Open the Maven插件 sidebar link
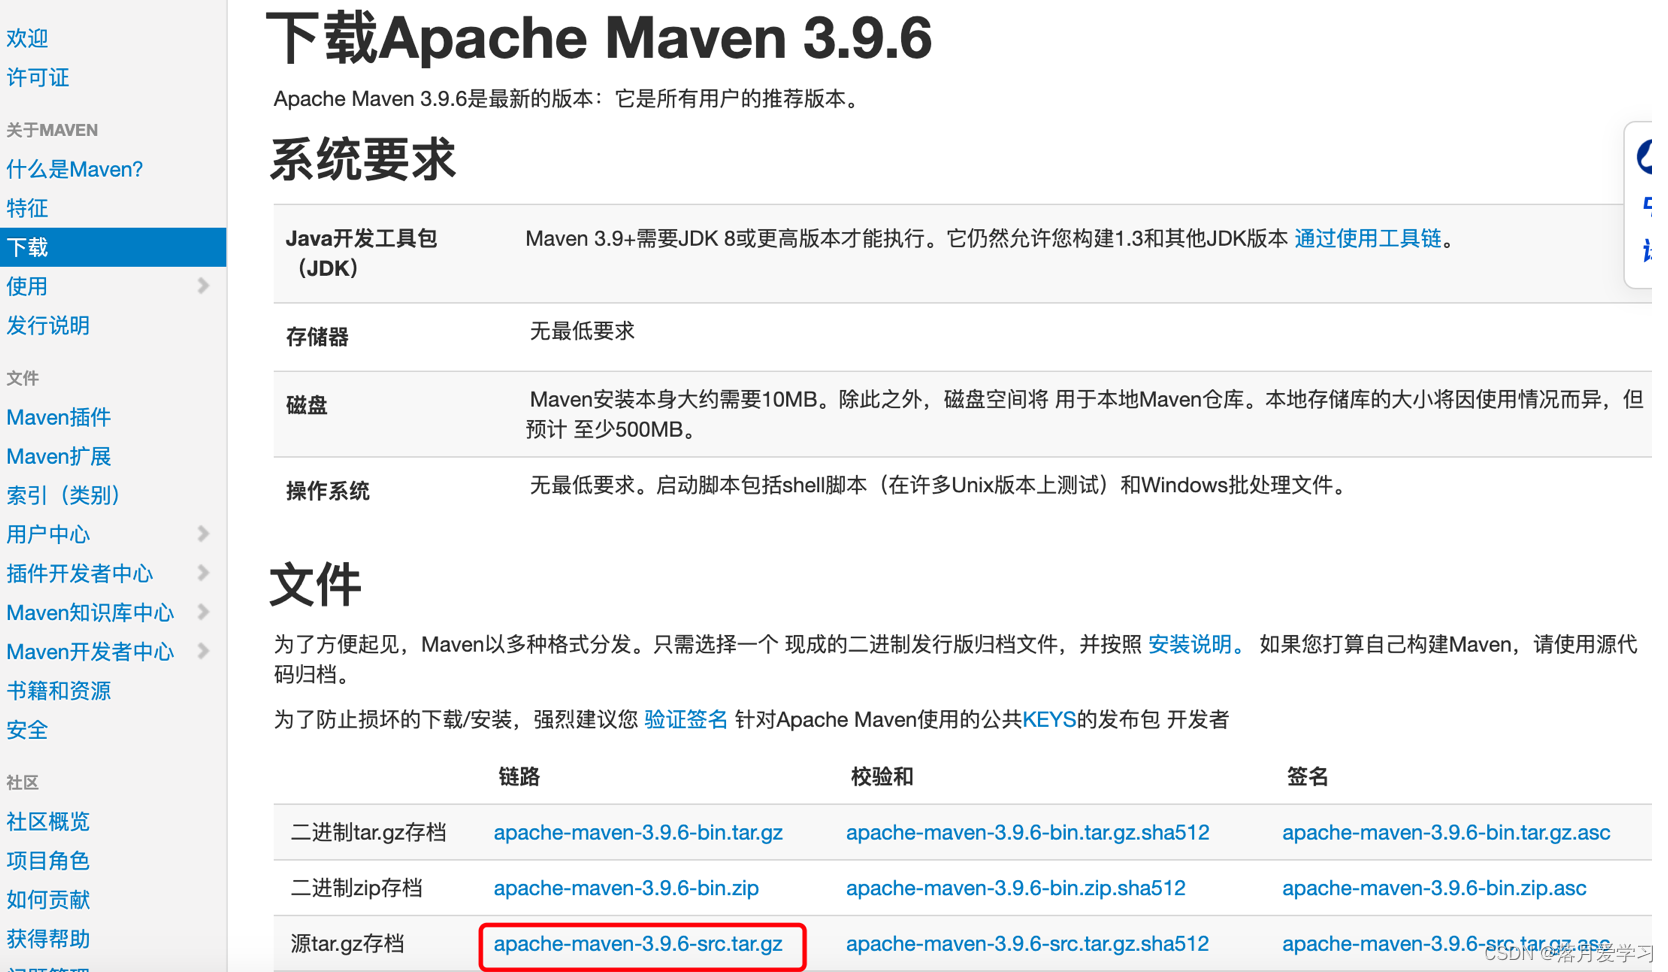The width and height of the screenshot is (1668, 972). tap(58, 417)
